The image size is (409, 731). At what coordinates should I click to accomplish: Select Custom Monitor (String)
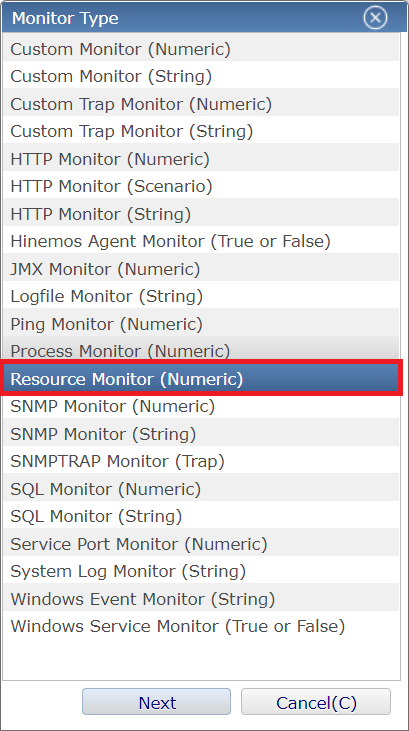pyautogui.click(x=201, y=76)
